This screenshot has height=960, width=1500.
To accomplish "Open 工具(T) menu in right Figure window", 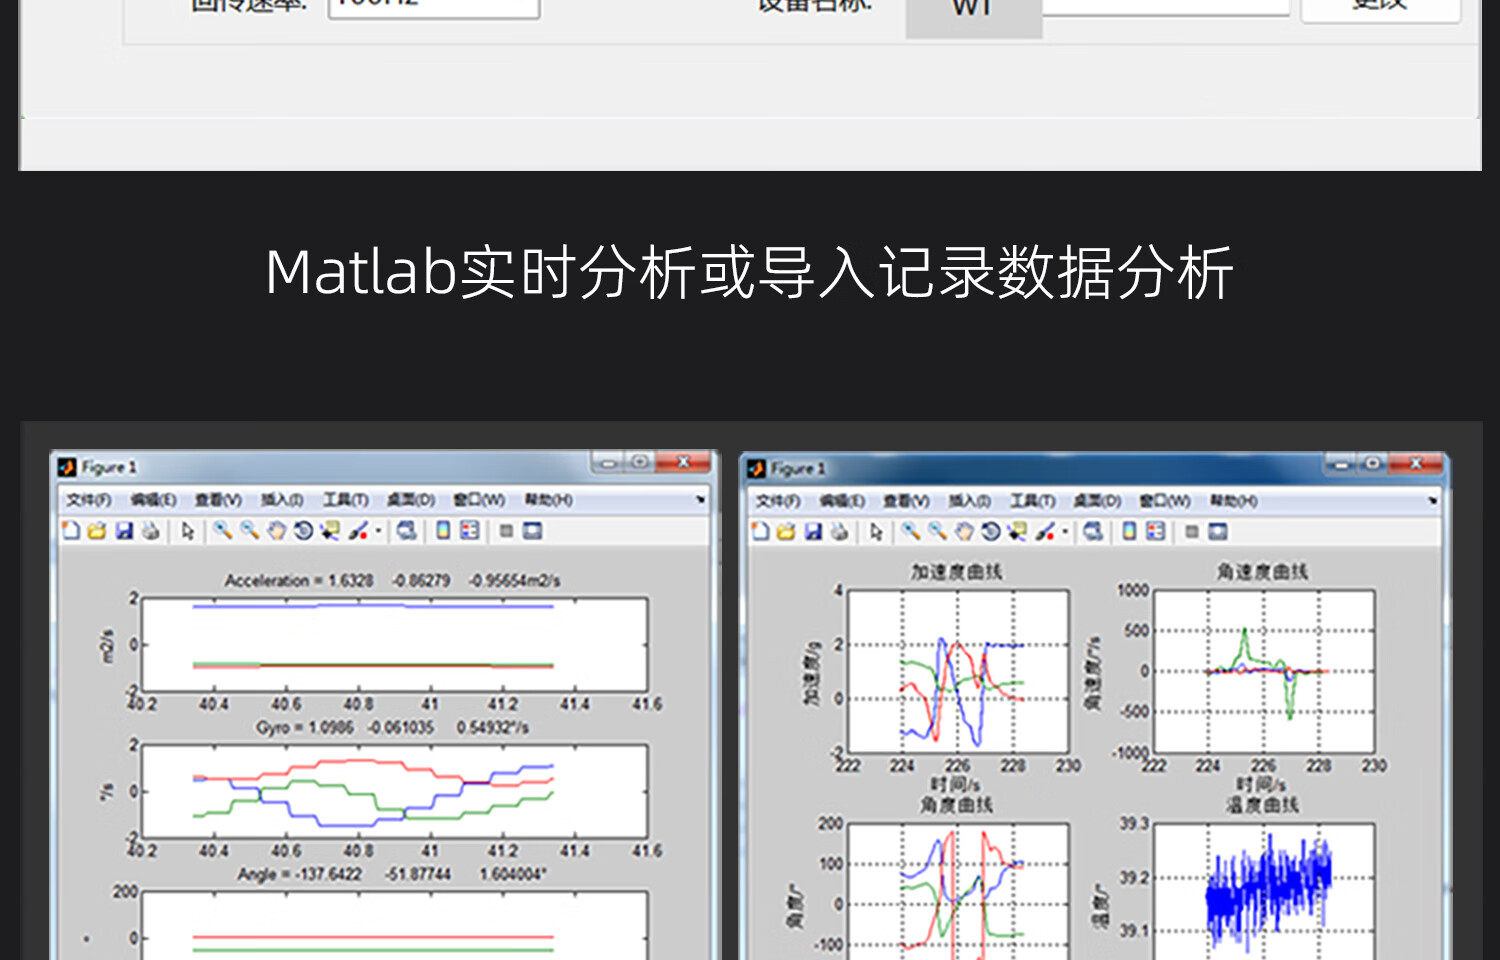I will (x=1031, y=501).
